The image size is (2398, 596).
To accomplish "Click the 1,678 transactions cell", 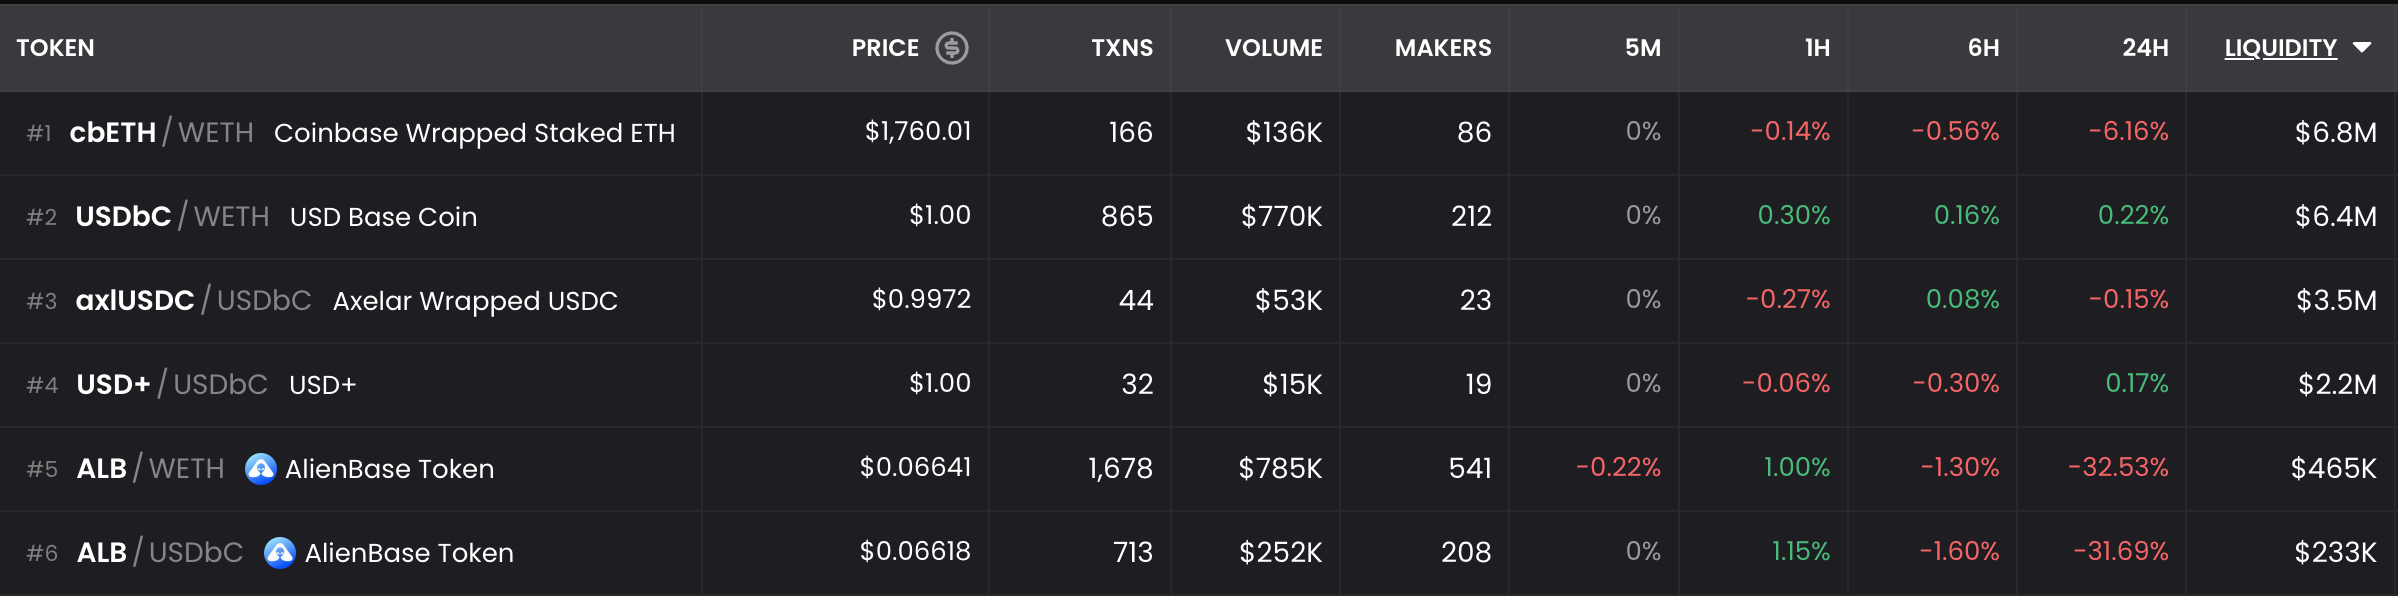I will click(1120, 468).
